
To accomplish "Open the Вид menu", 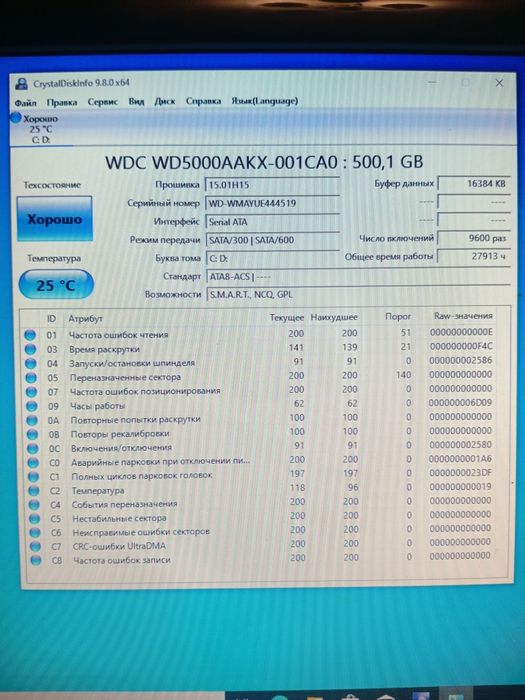I will point(136,101).
